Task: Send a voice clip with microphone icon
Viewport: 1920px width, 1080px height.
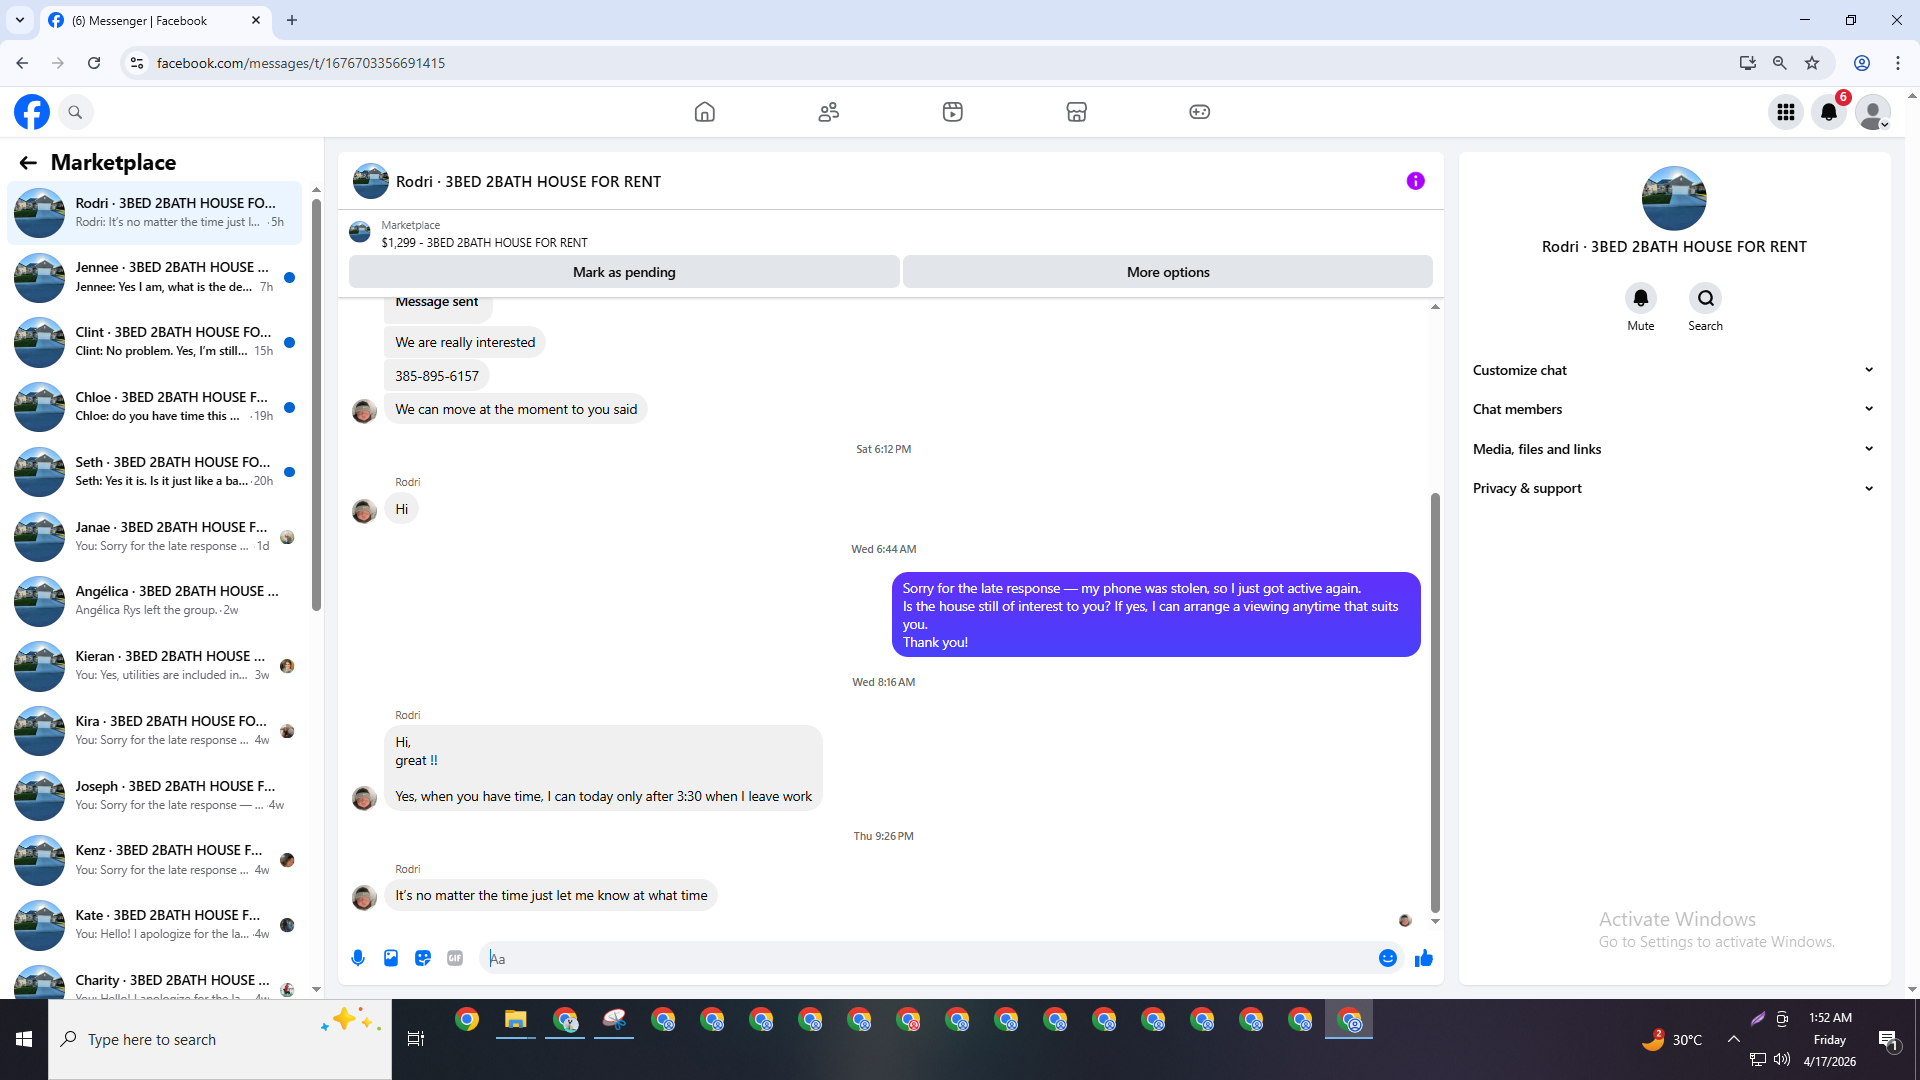Action: coord(358,958)
